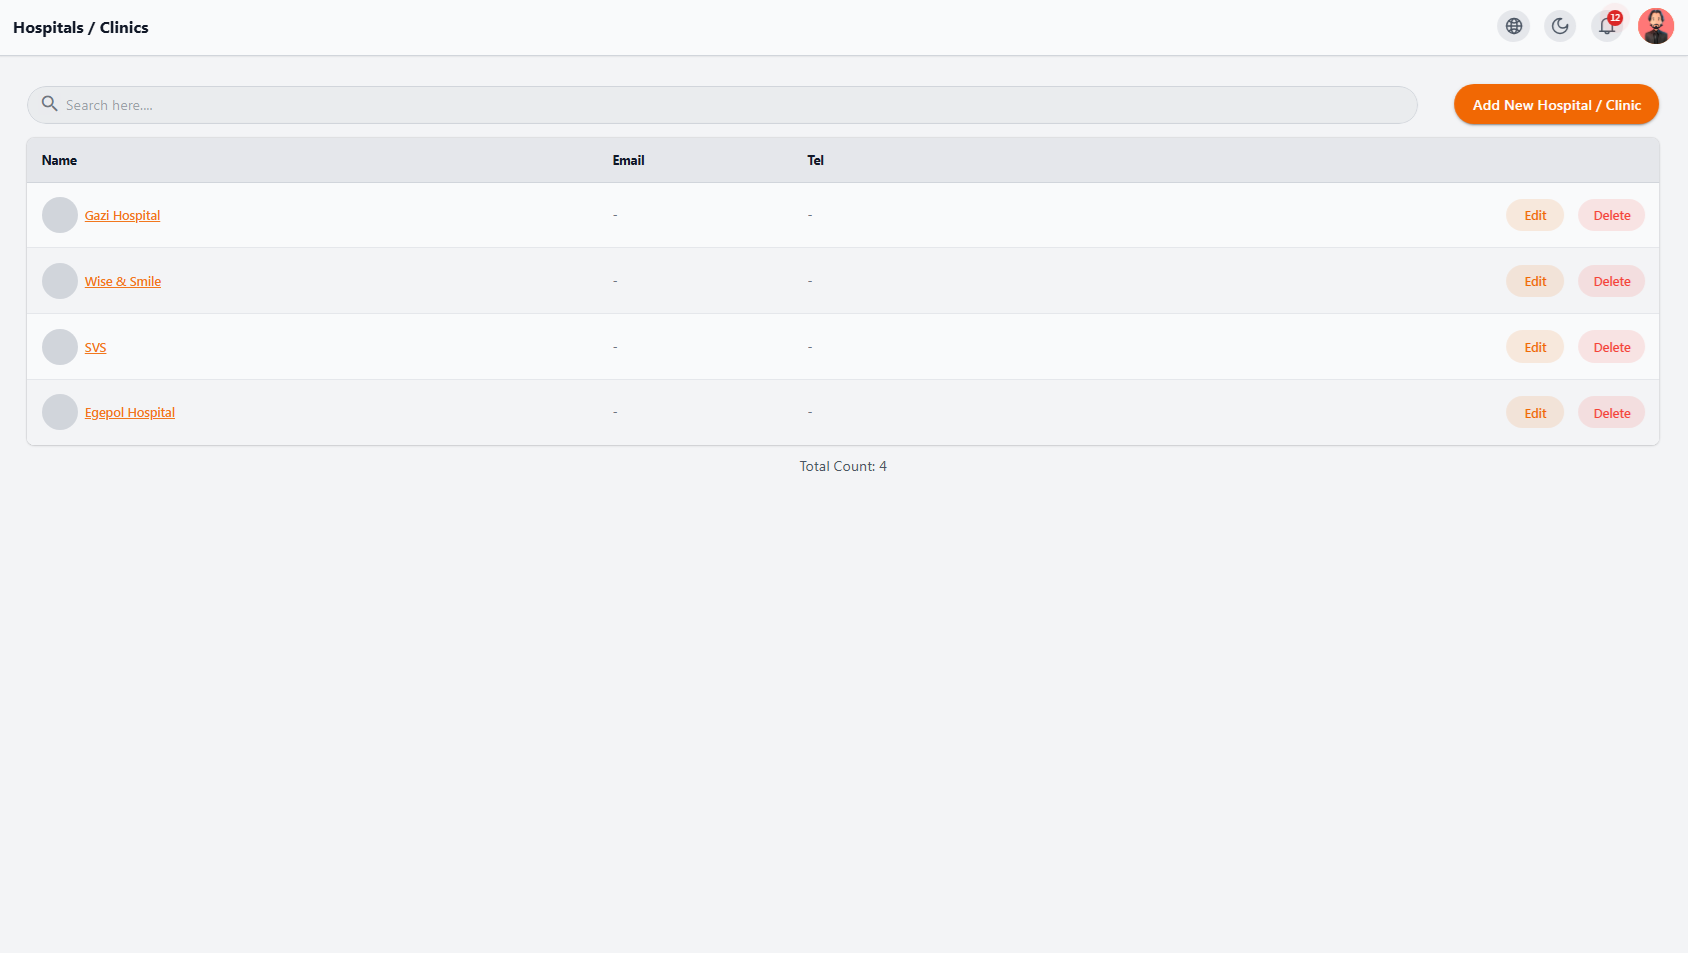Click Egepol Hospital avatar placeholder
The image size is (1688, 953).
click(60, 412)
